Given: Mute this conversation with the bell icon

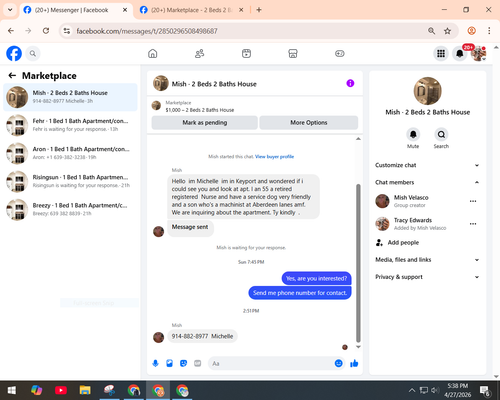Looking at the screenshot, I should (x=413, y=134).
